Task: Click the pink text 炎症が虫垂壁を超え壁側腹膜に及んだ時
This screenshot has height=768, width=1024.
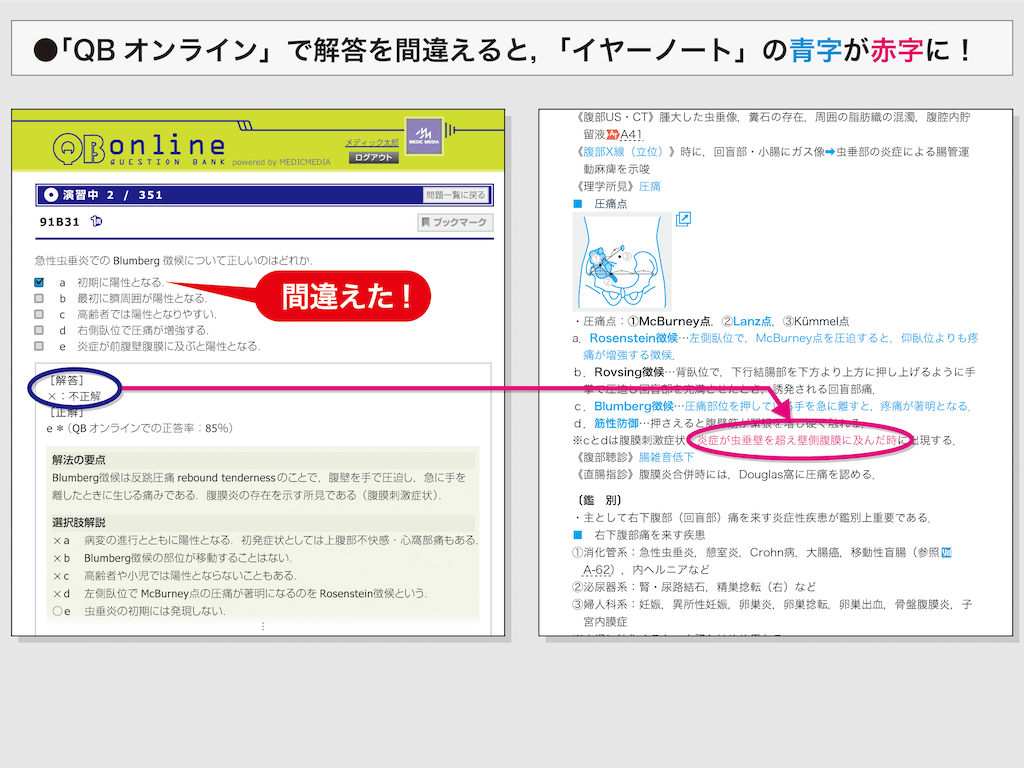Action: 797,440
